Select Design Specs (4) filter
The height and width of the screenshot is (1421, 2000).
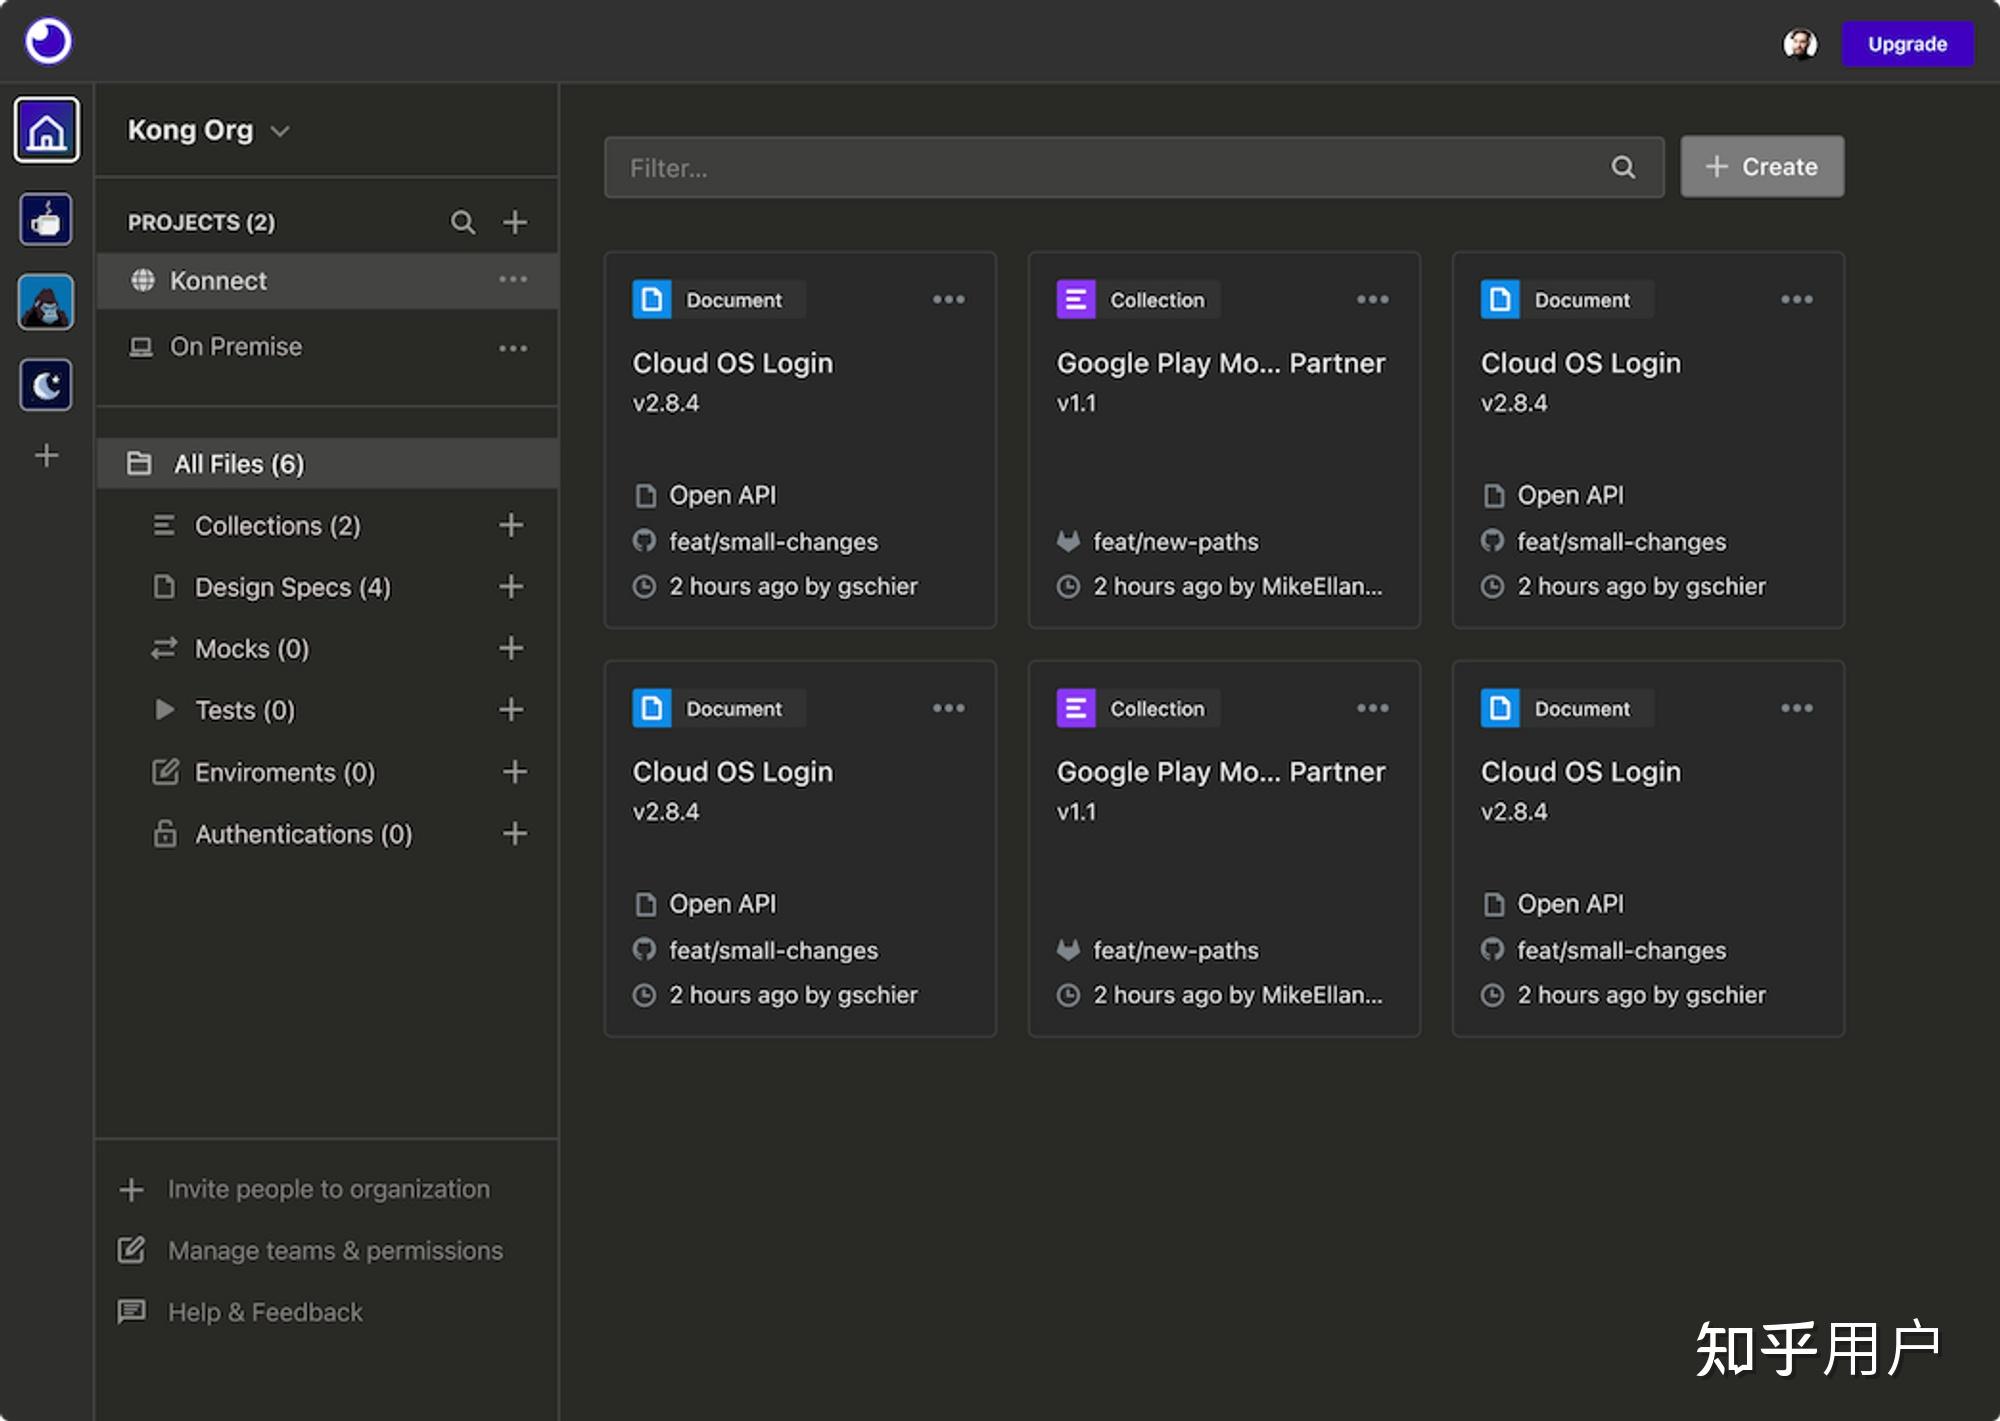point(291,587)
